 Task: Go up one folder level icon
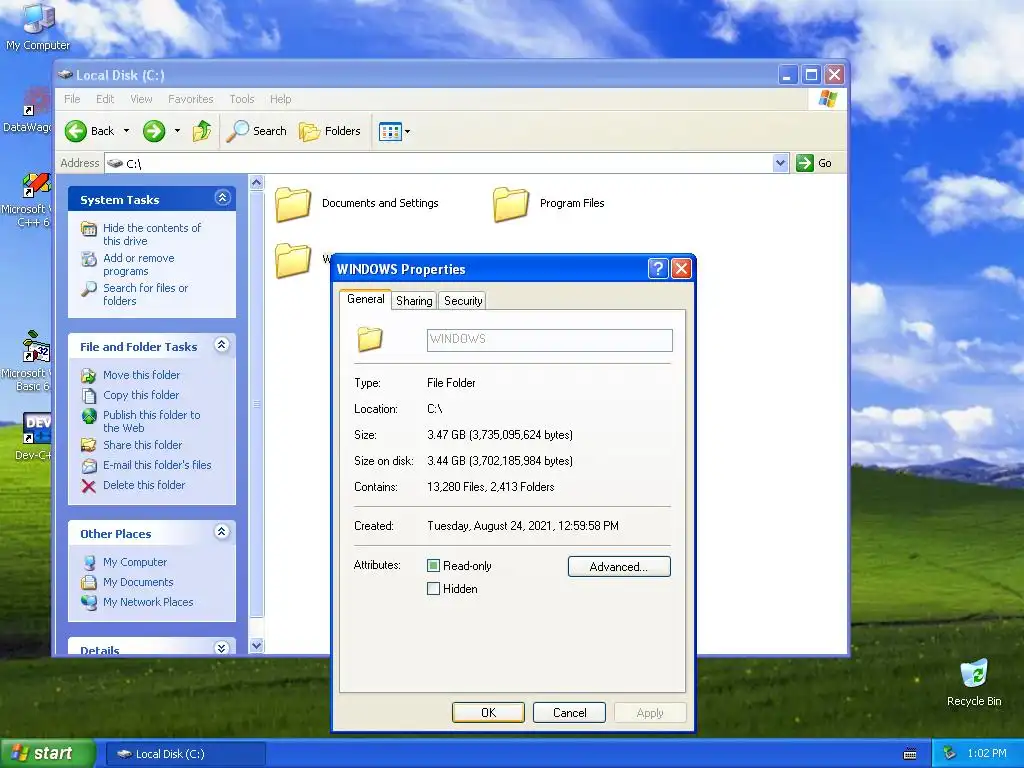coord(202,131)
